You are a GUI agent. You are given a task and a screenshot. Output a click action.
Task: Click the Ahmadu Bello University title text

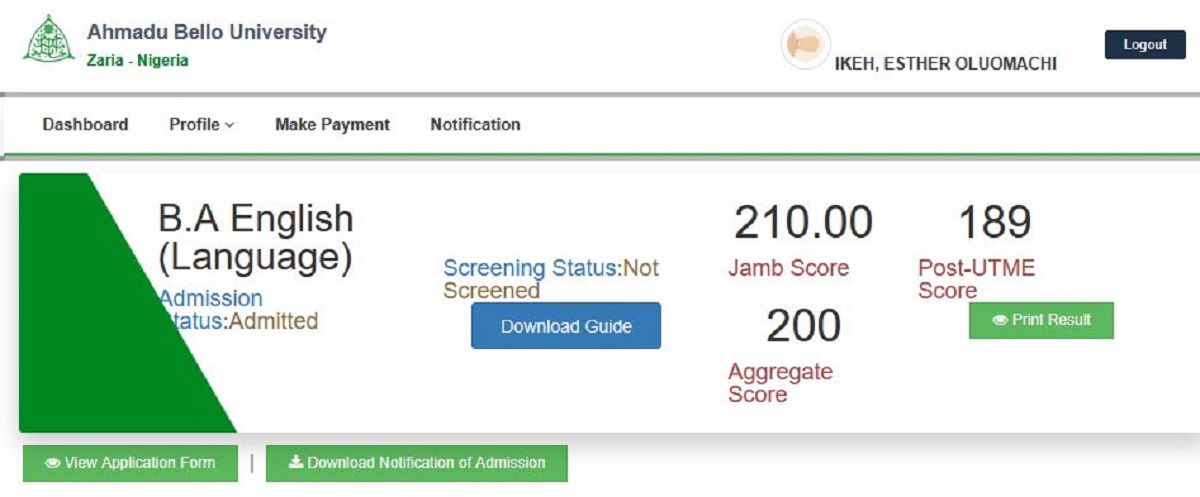click(207, 32)
